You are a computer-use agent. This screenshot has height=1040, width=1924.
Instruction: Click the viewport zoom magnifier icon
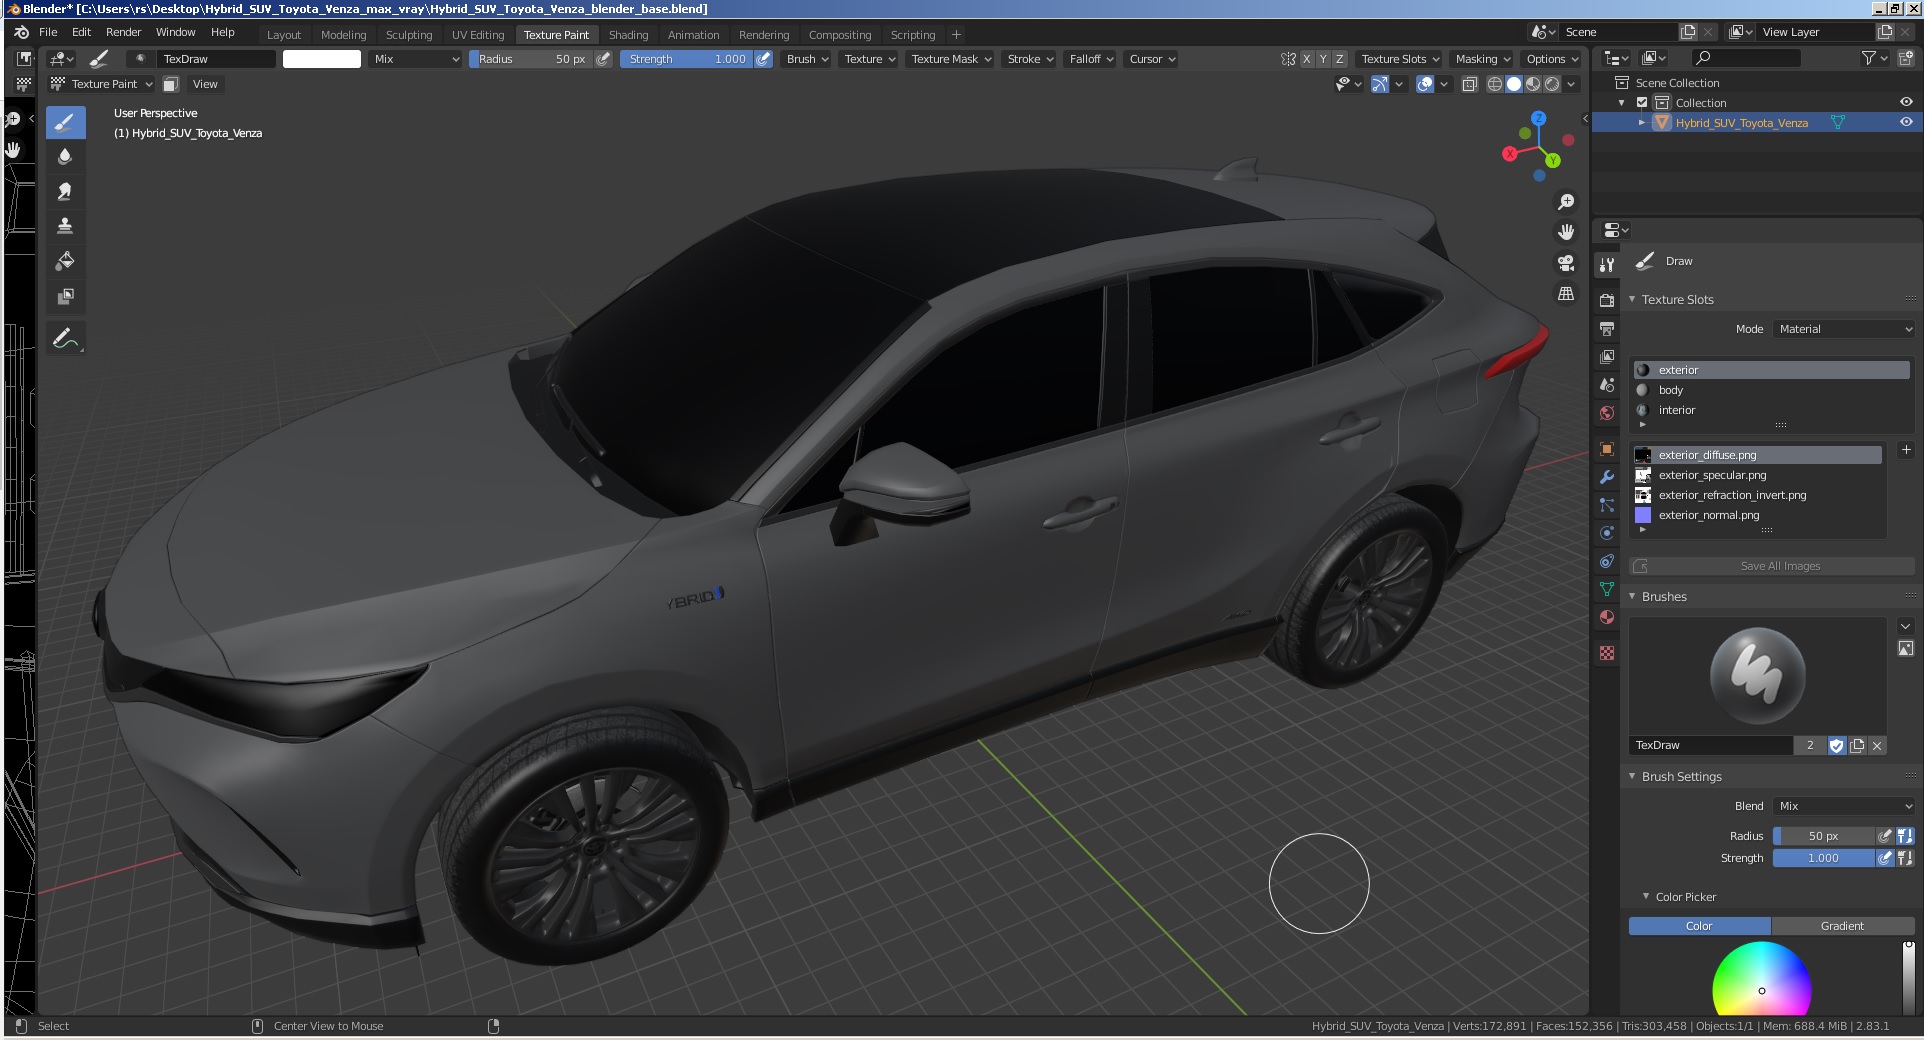[x=1566, y=203]
